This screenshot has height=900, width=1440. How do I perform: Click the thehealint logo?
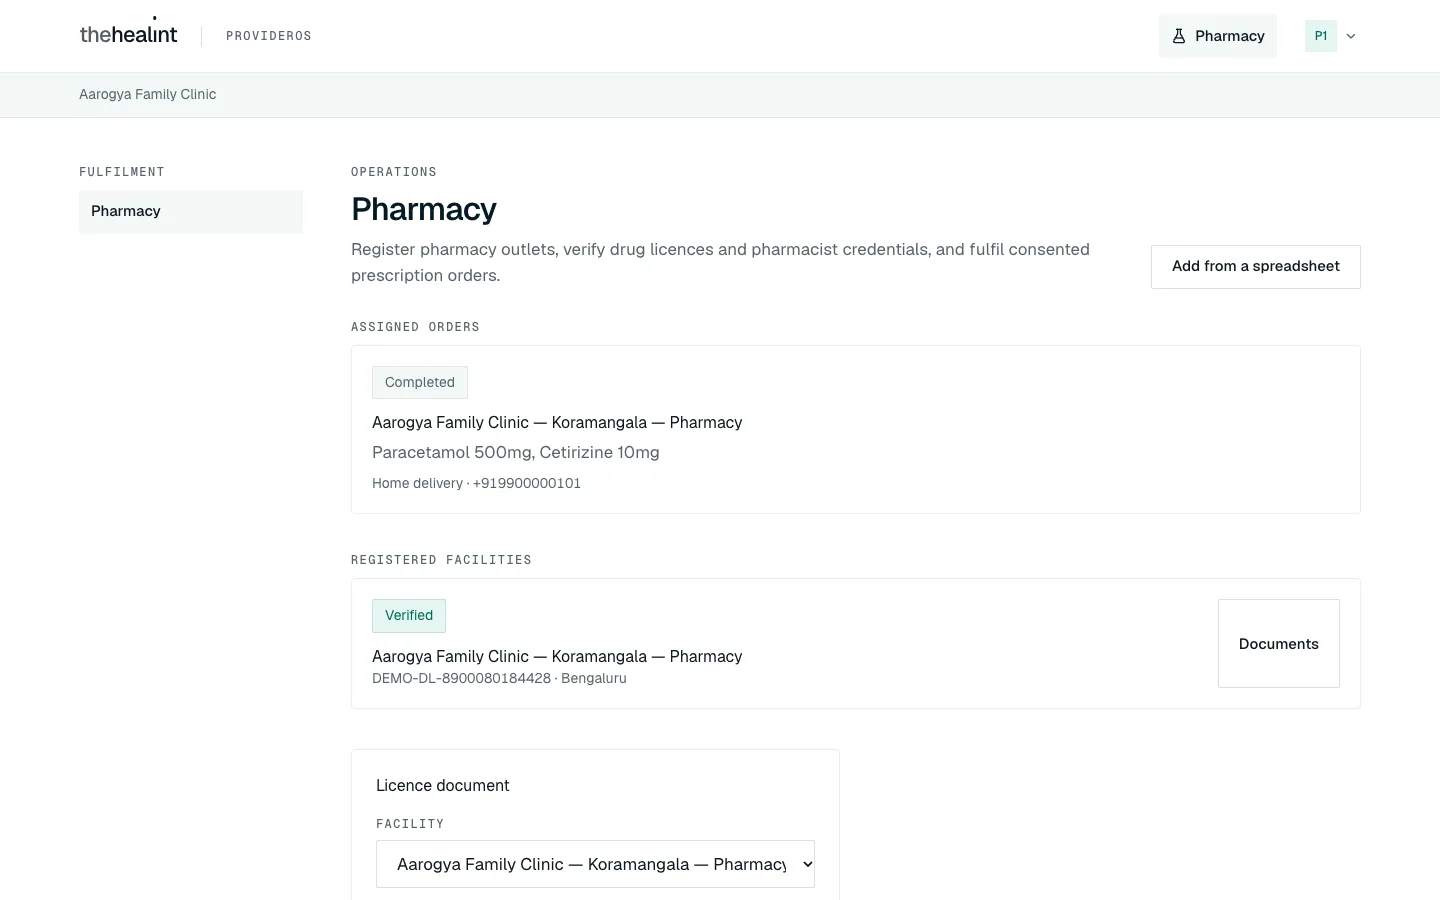point(128,33)
